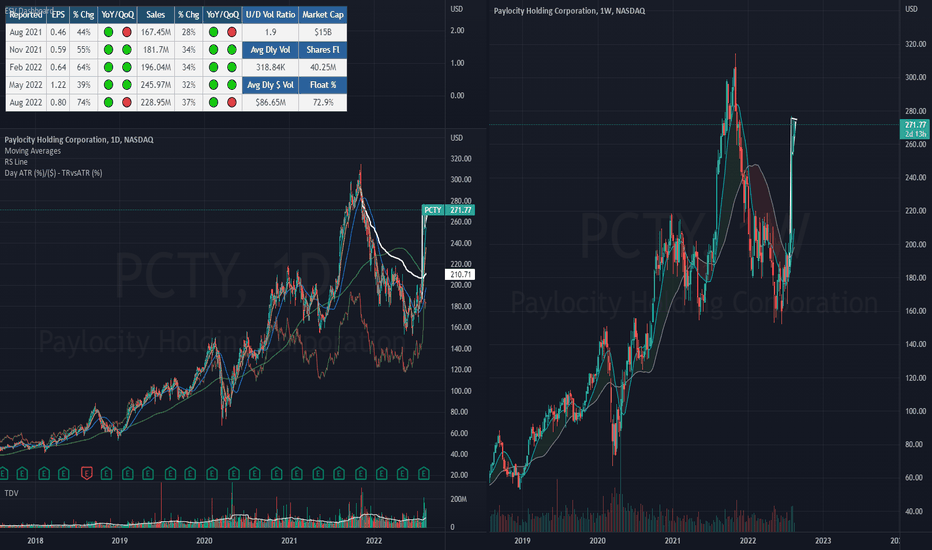Select the Aug 2022 report date cell

point(26,102)
